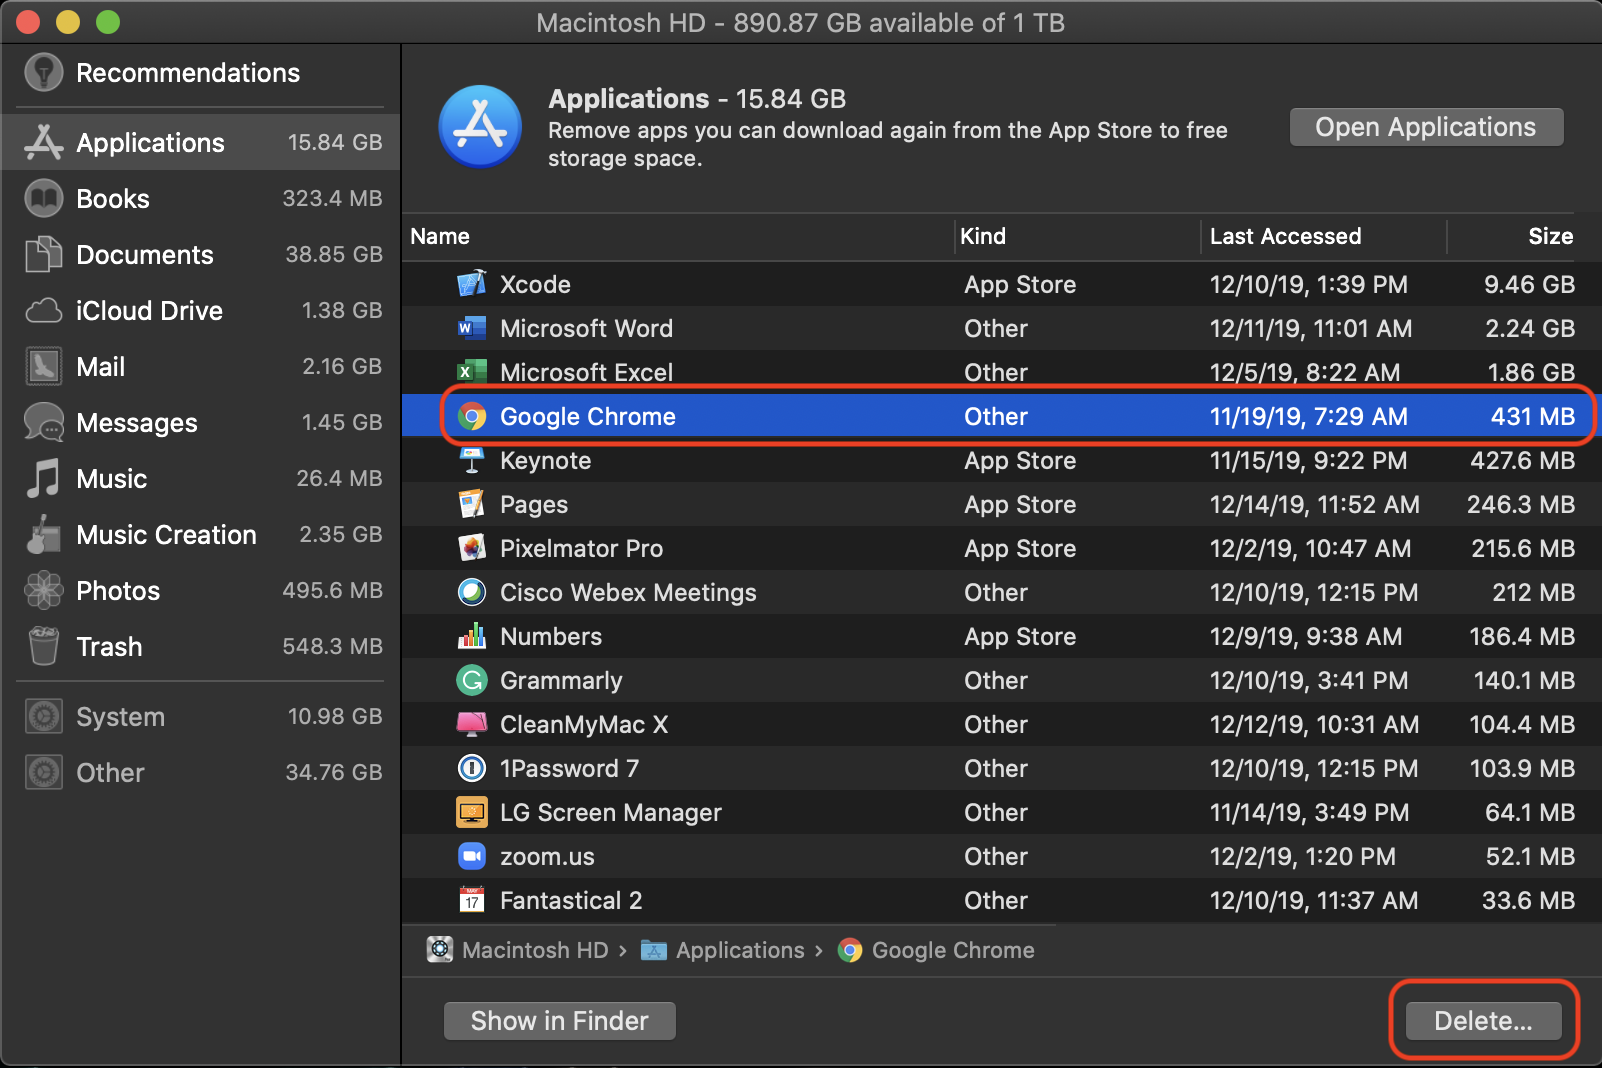Select the Xcode row name
The width and height of the screenshot is (1602, 1068).
point(535,284)
